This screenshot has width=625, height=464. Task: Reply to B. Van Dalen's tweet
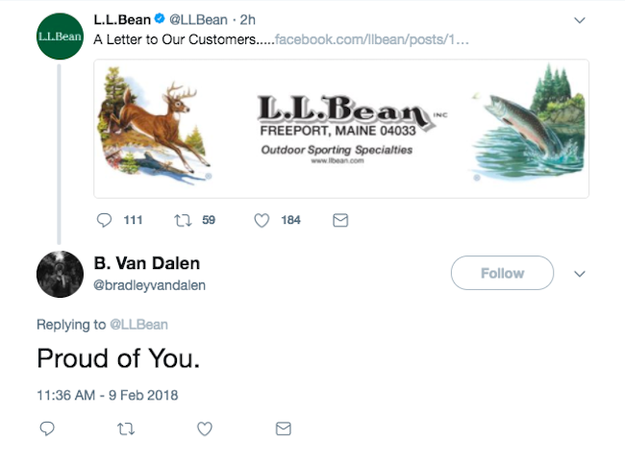coord(47,429)
